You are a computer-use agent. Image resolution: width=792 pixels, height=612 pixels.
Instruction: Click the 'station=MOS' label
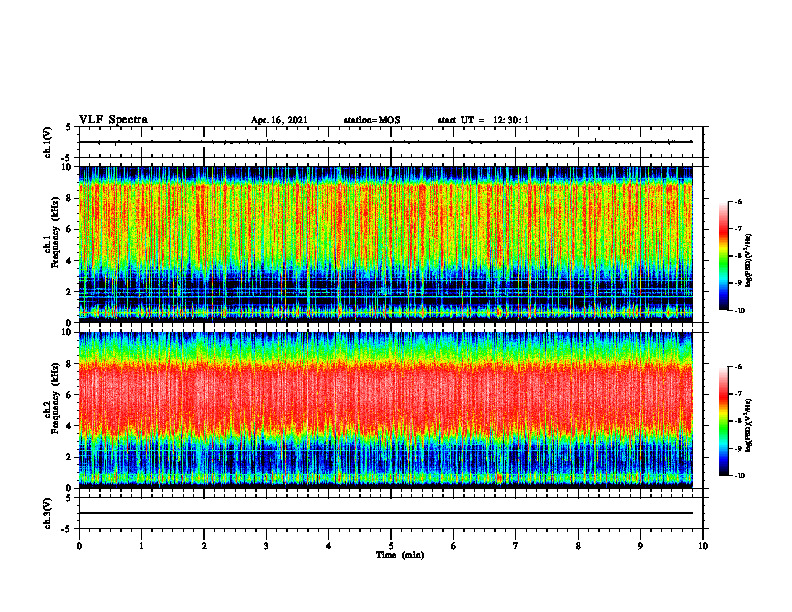click(372, 120)
